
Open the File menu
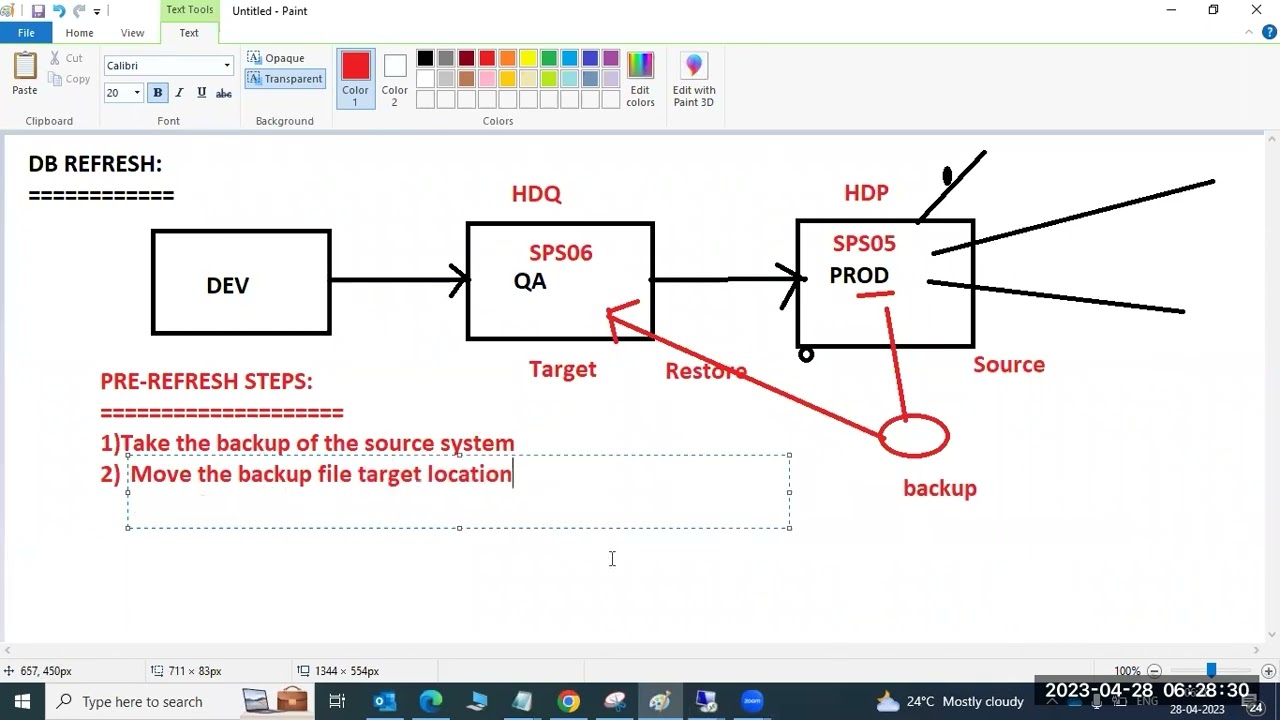(26, 33)
